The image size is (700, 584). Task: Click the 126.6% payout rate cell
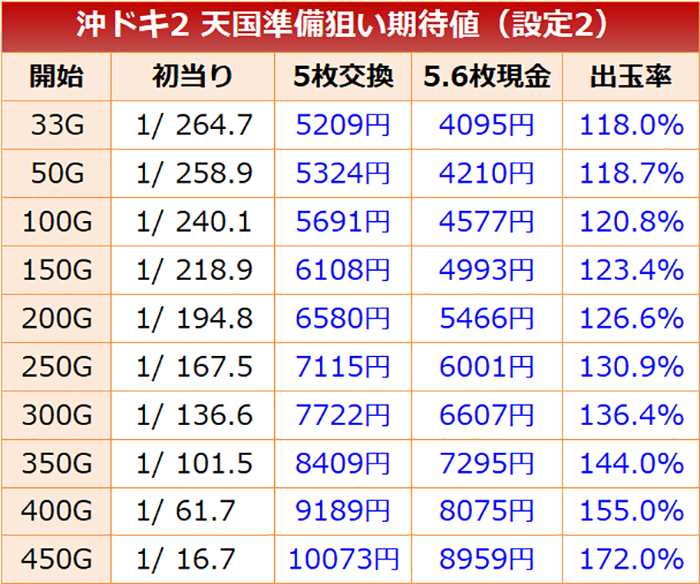tap(630, 317)
